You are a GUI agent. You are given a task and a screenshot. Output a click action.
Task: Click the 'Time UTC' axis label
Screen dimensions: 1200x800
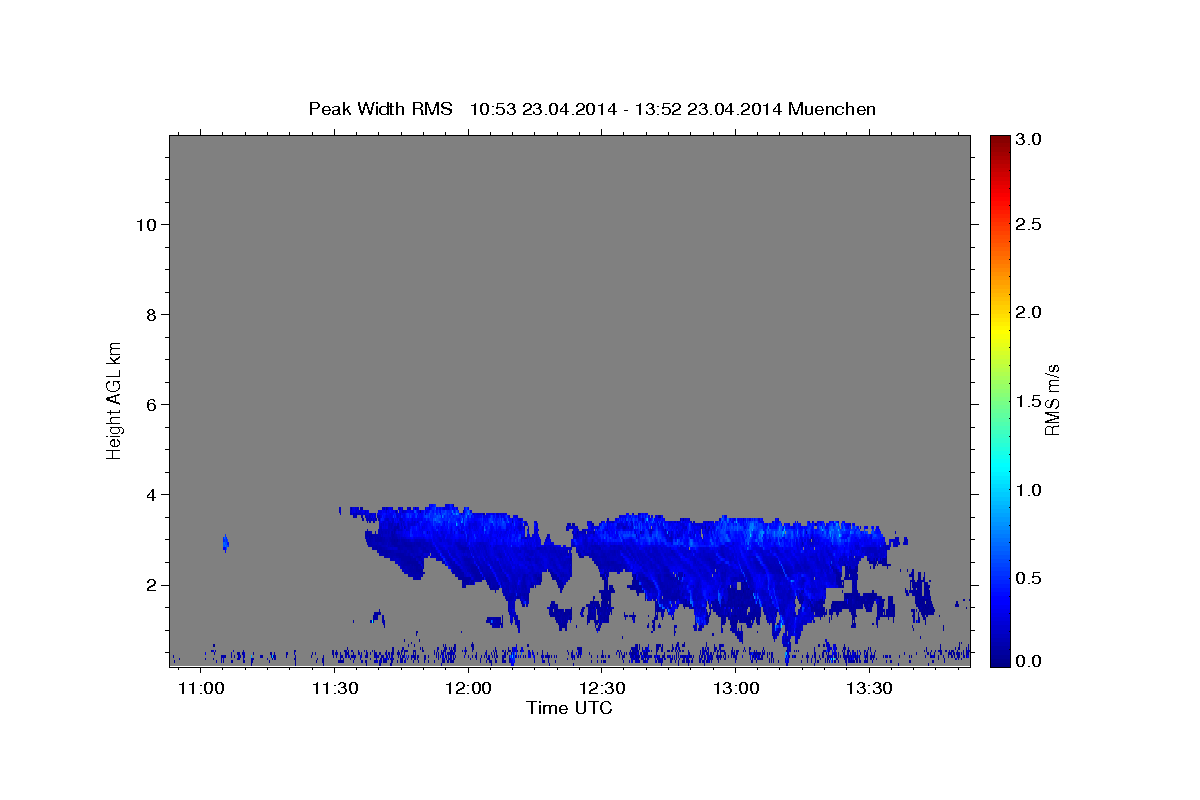pyautogui.click(x=569, y=708)
